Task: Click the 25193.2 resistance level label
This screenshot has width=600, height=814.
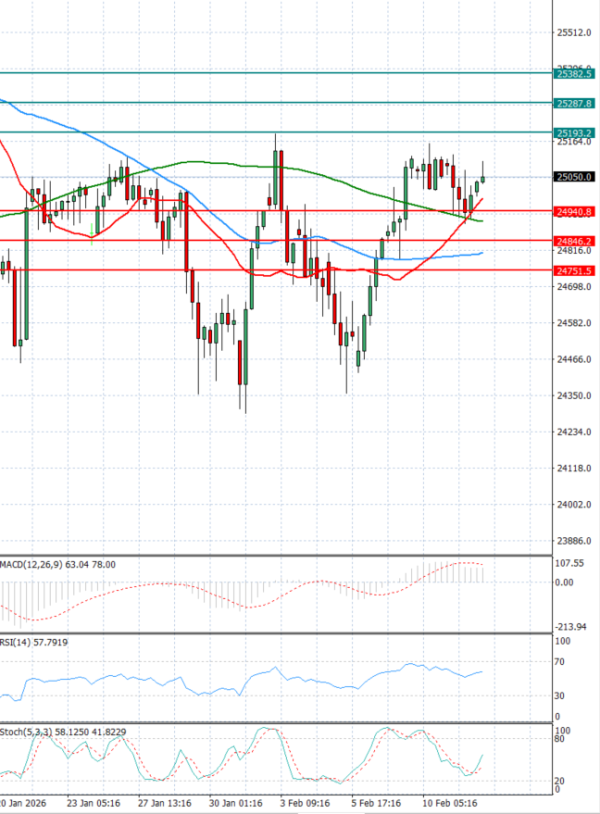Action: click(x=574, y=132)
